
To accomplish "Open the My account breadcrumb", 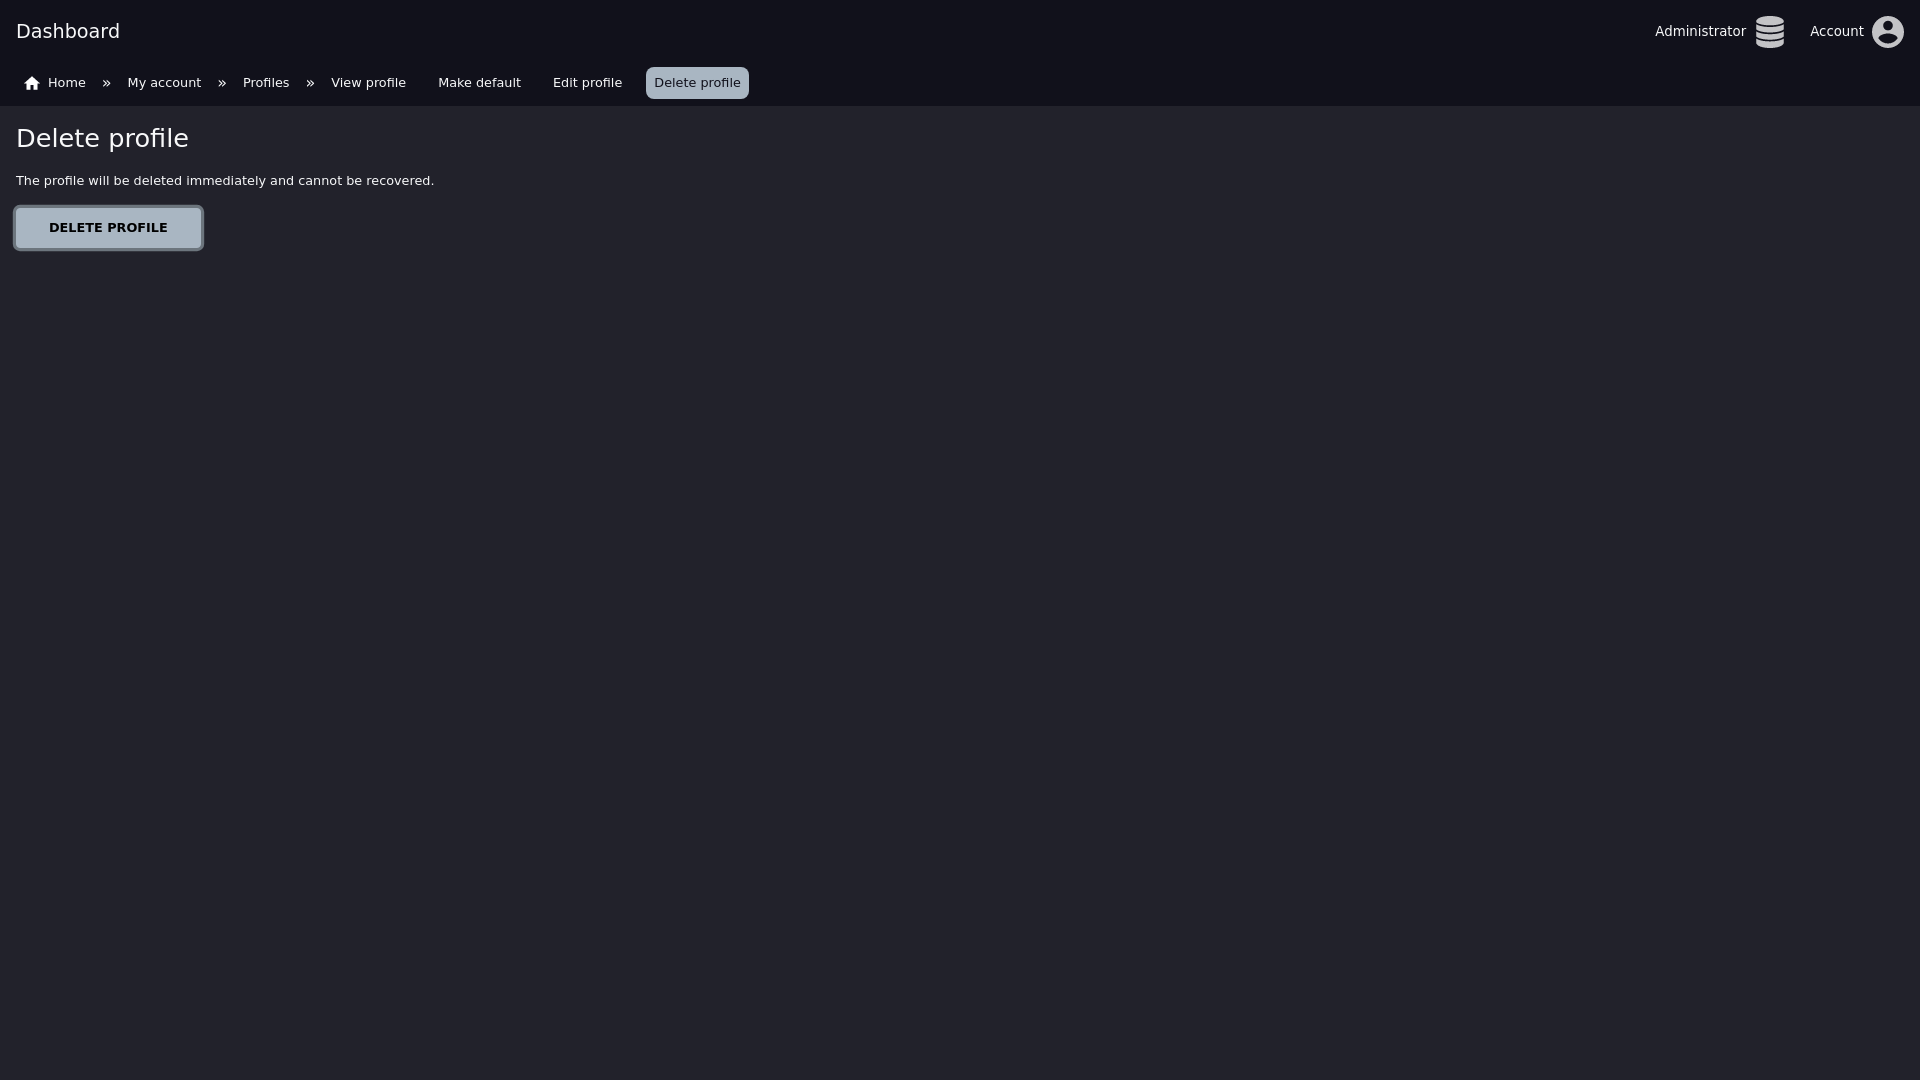I will click(x=164, y=83).
